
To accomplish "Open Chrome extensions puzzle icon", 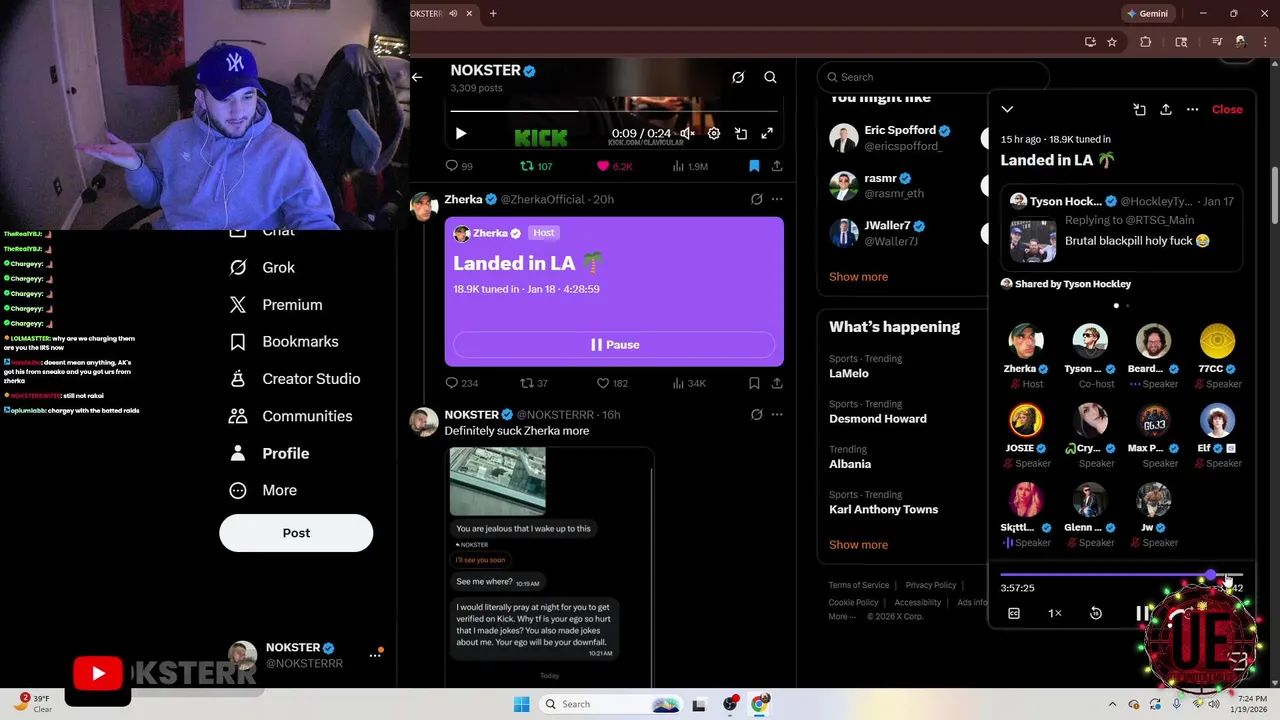I will click(1146, 42).
